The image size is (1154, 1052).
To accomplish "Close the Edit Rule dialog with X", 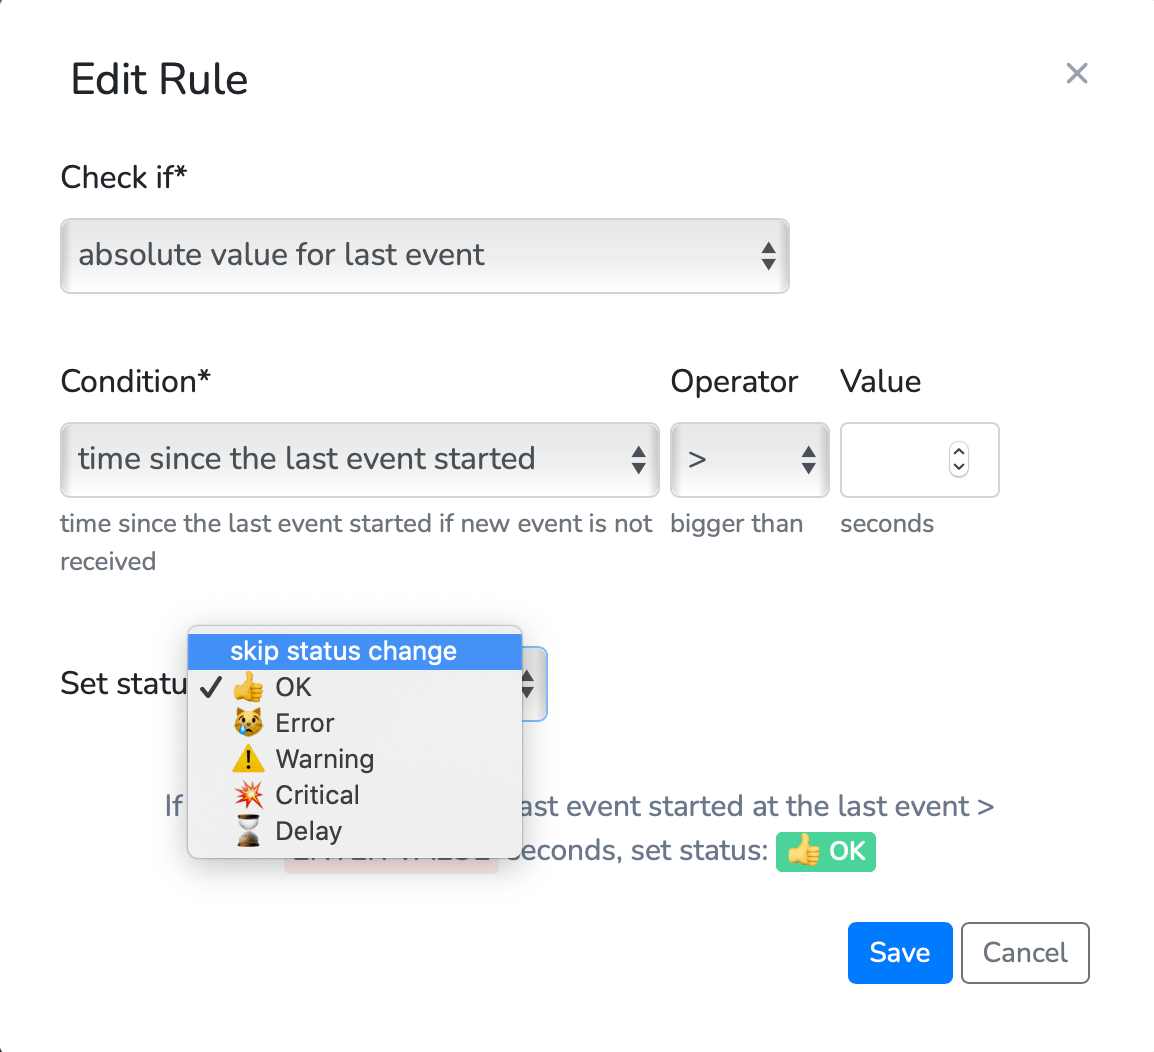I will [1077, 73].
